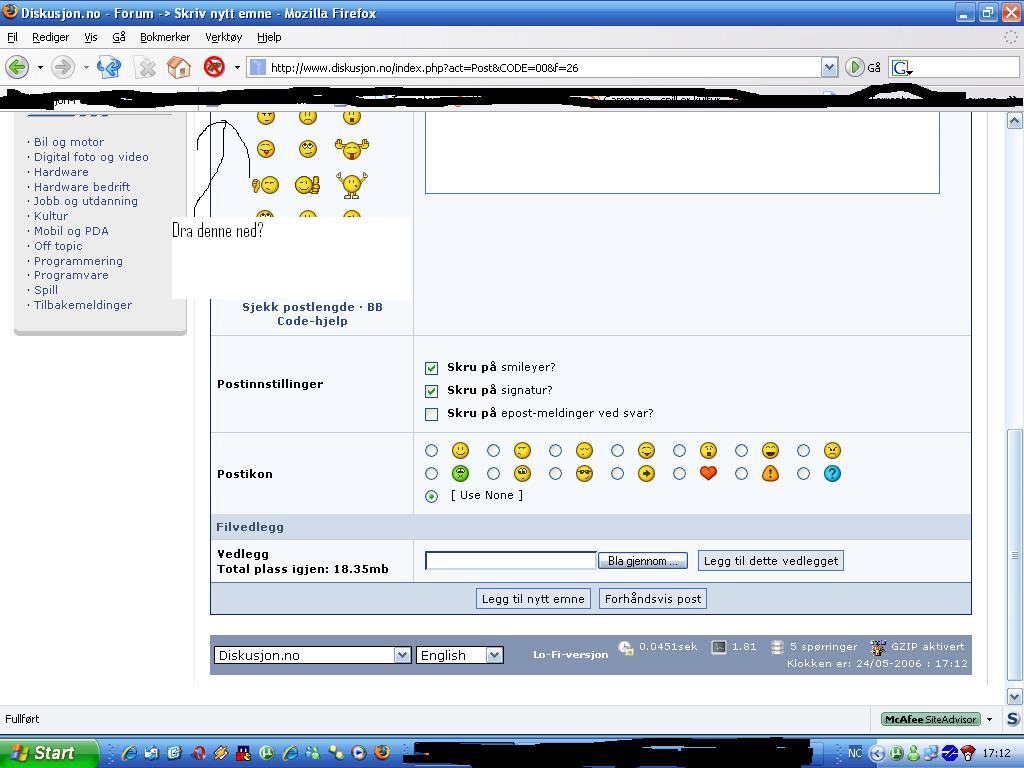Viewport: 1024px width, 768px height.
Task: Expand the address bar URL history dropdown
Action: (x=829, y=67)
